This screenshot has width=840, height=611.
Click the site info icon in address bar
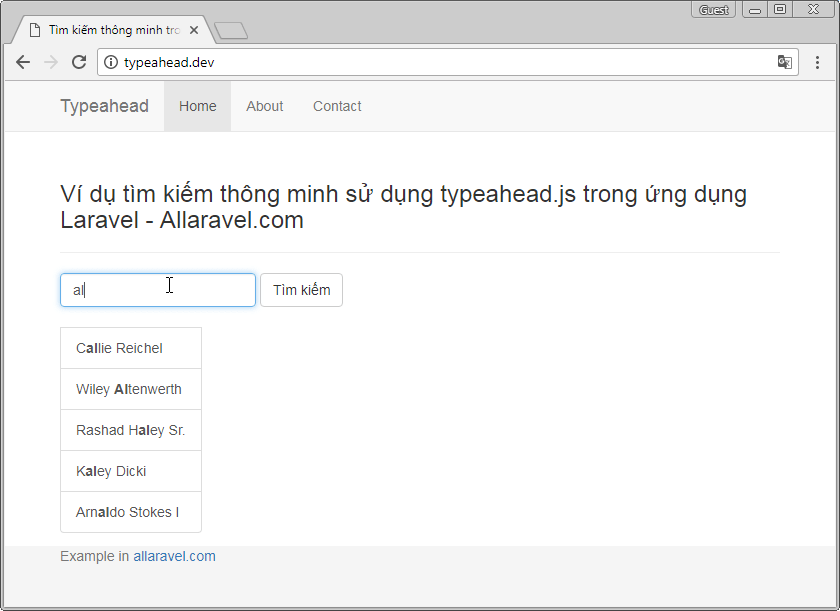point(111,62)
